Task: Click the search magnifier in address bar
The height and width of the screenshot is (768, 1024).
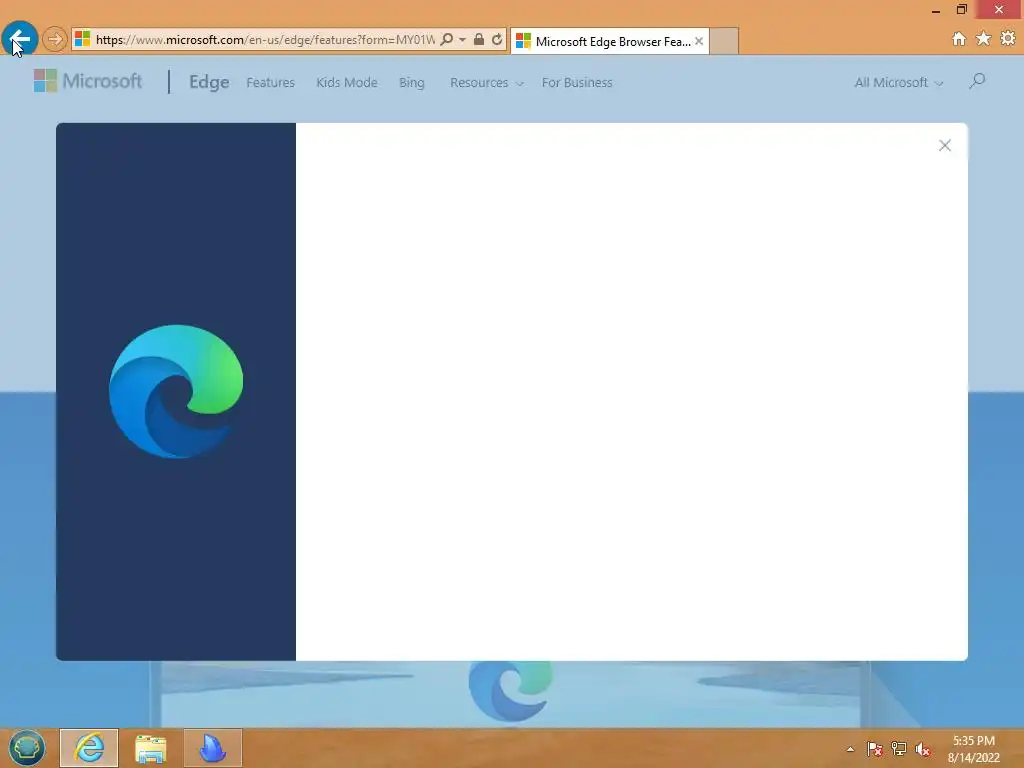Action: [447, 39]
